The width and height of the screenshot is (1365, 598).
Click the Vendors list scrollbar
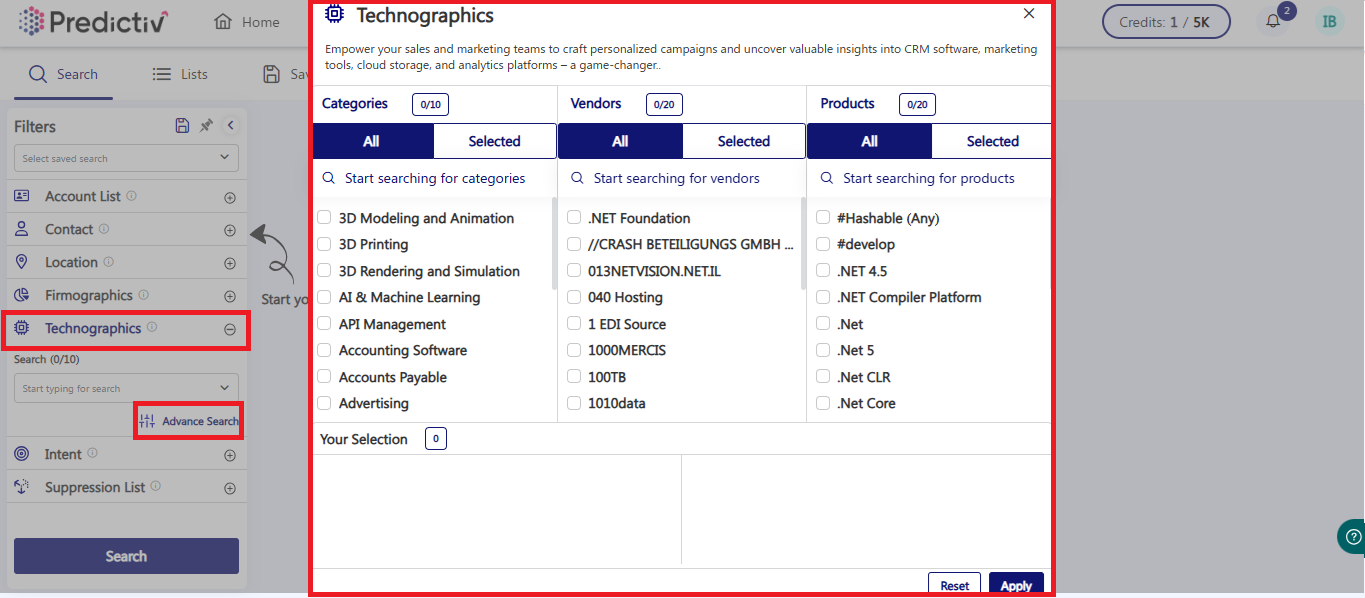click(802, 243)
